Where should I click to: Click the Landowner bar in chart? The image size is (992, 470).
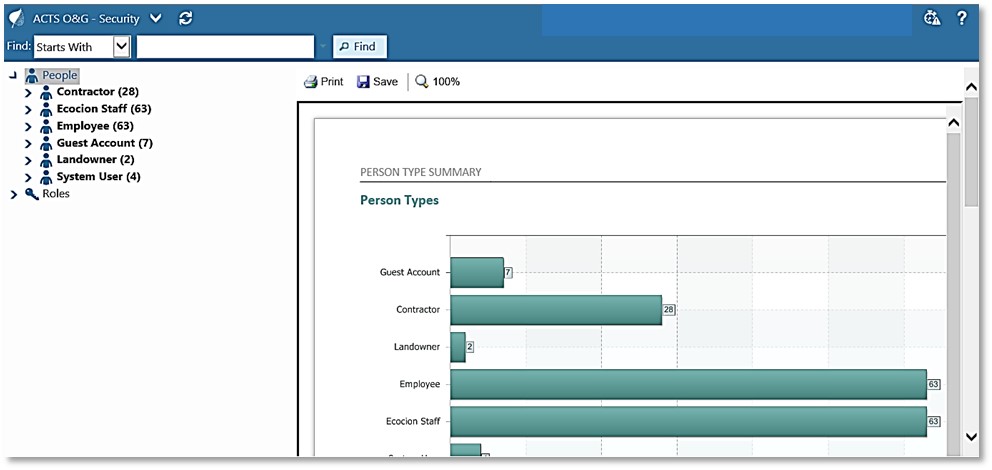point(458,347)
